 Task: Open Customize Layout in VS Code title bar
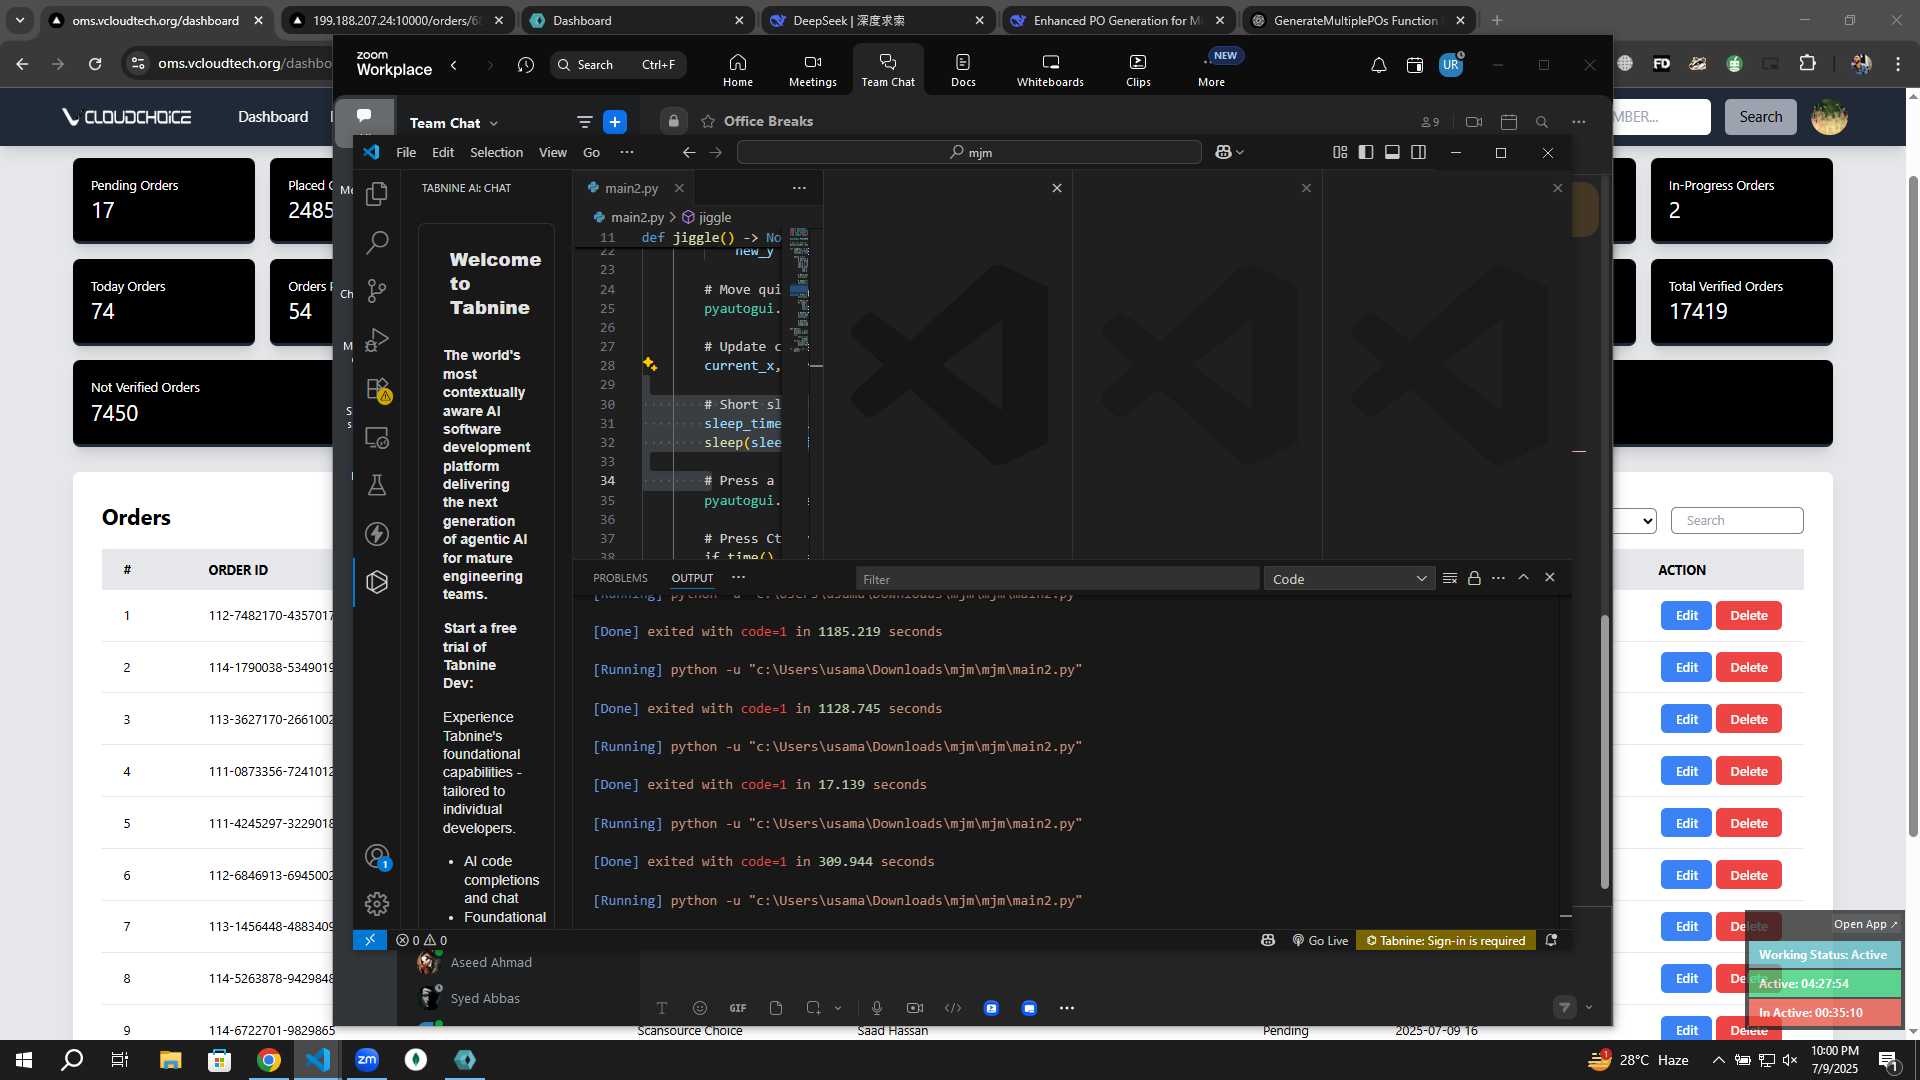(1340, 152)
